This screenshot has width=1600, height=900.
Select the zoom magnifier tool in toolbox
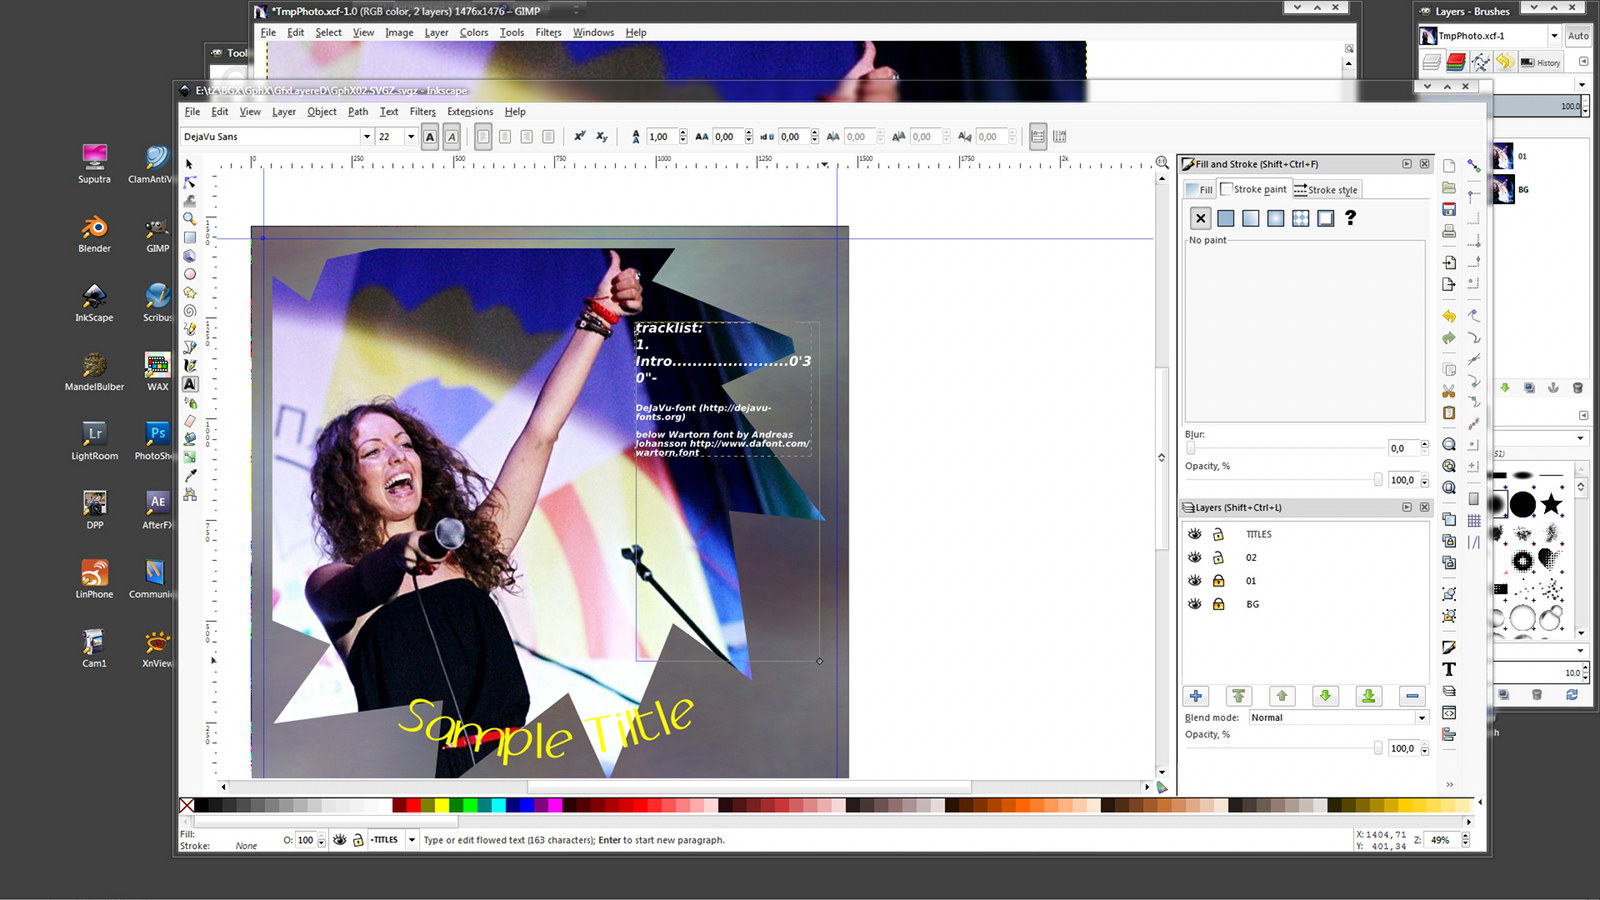(x=190, y=219)
